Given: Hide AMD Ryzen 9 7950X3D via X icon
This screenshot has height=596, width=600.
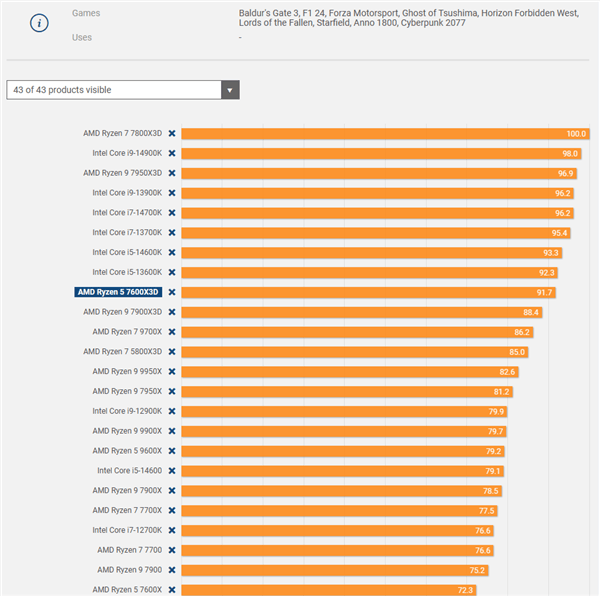Looking at the screenshot, I should click(172, 173).
